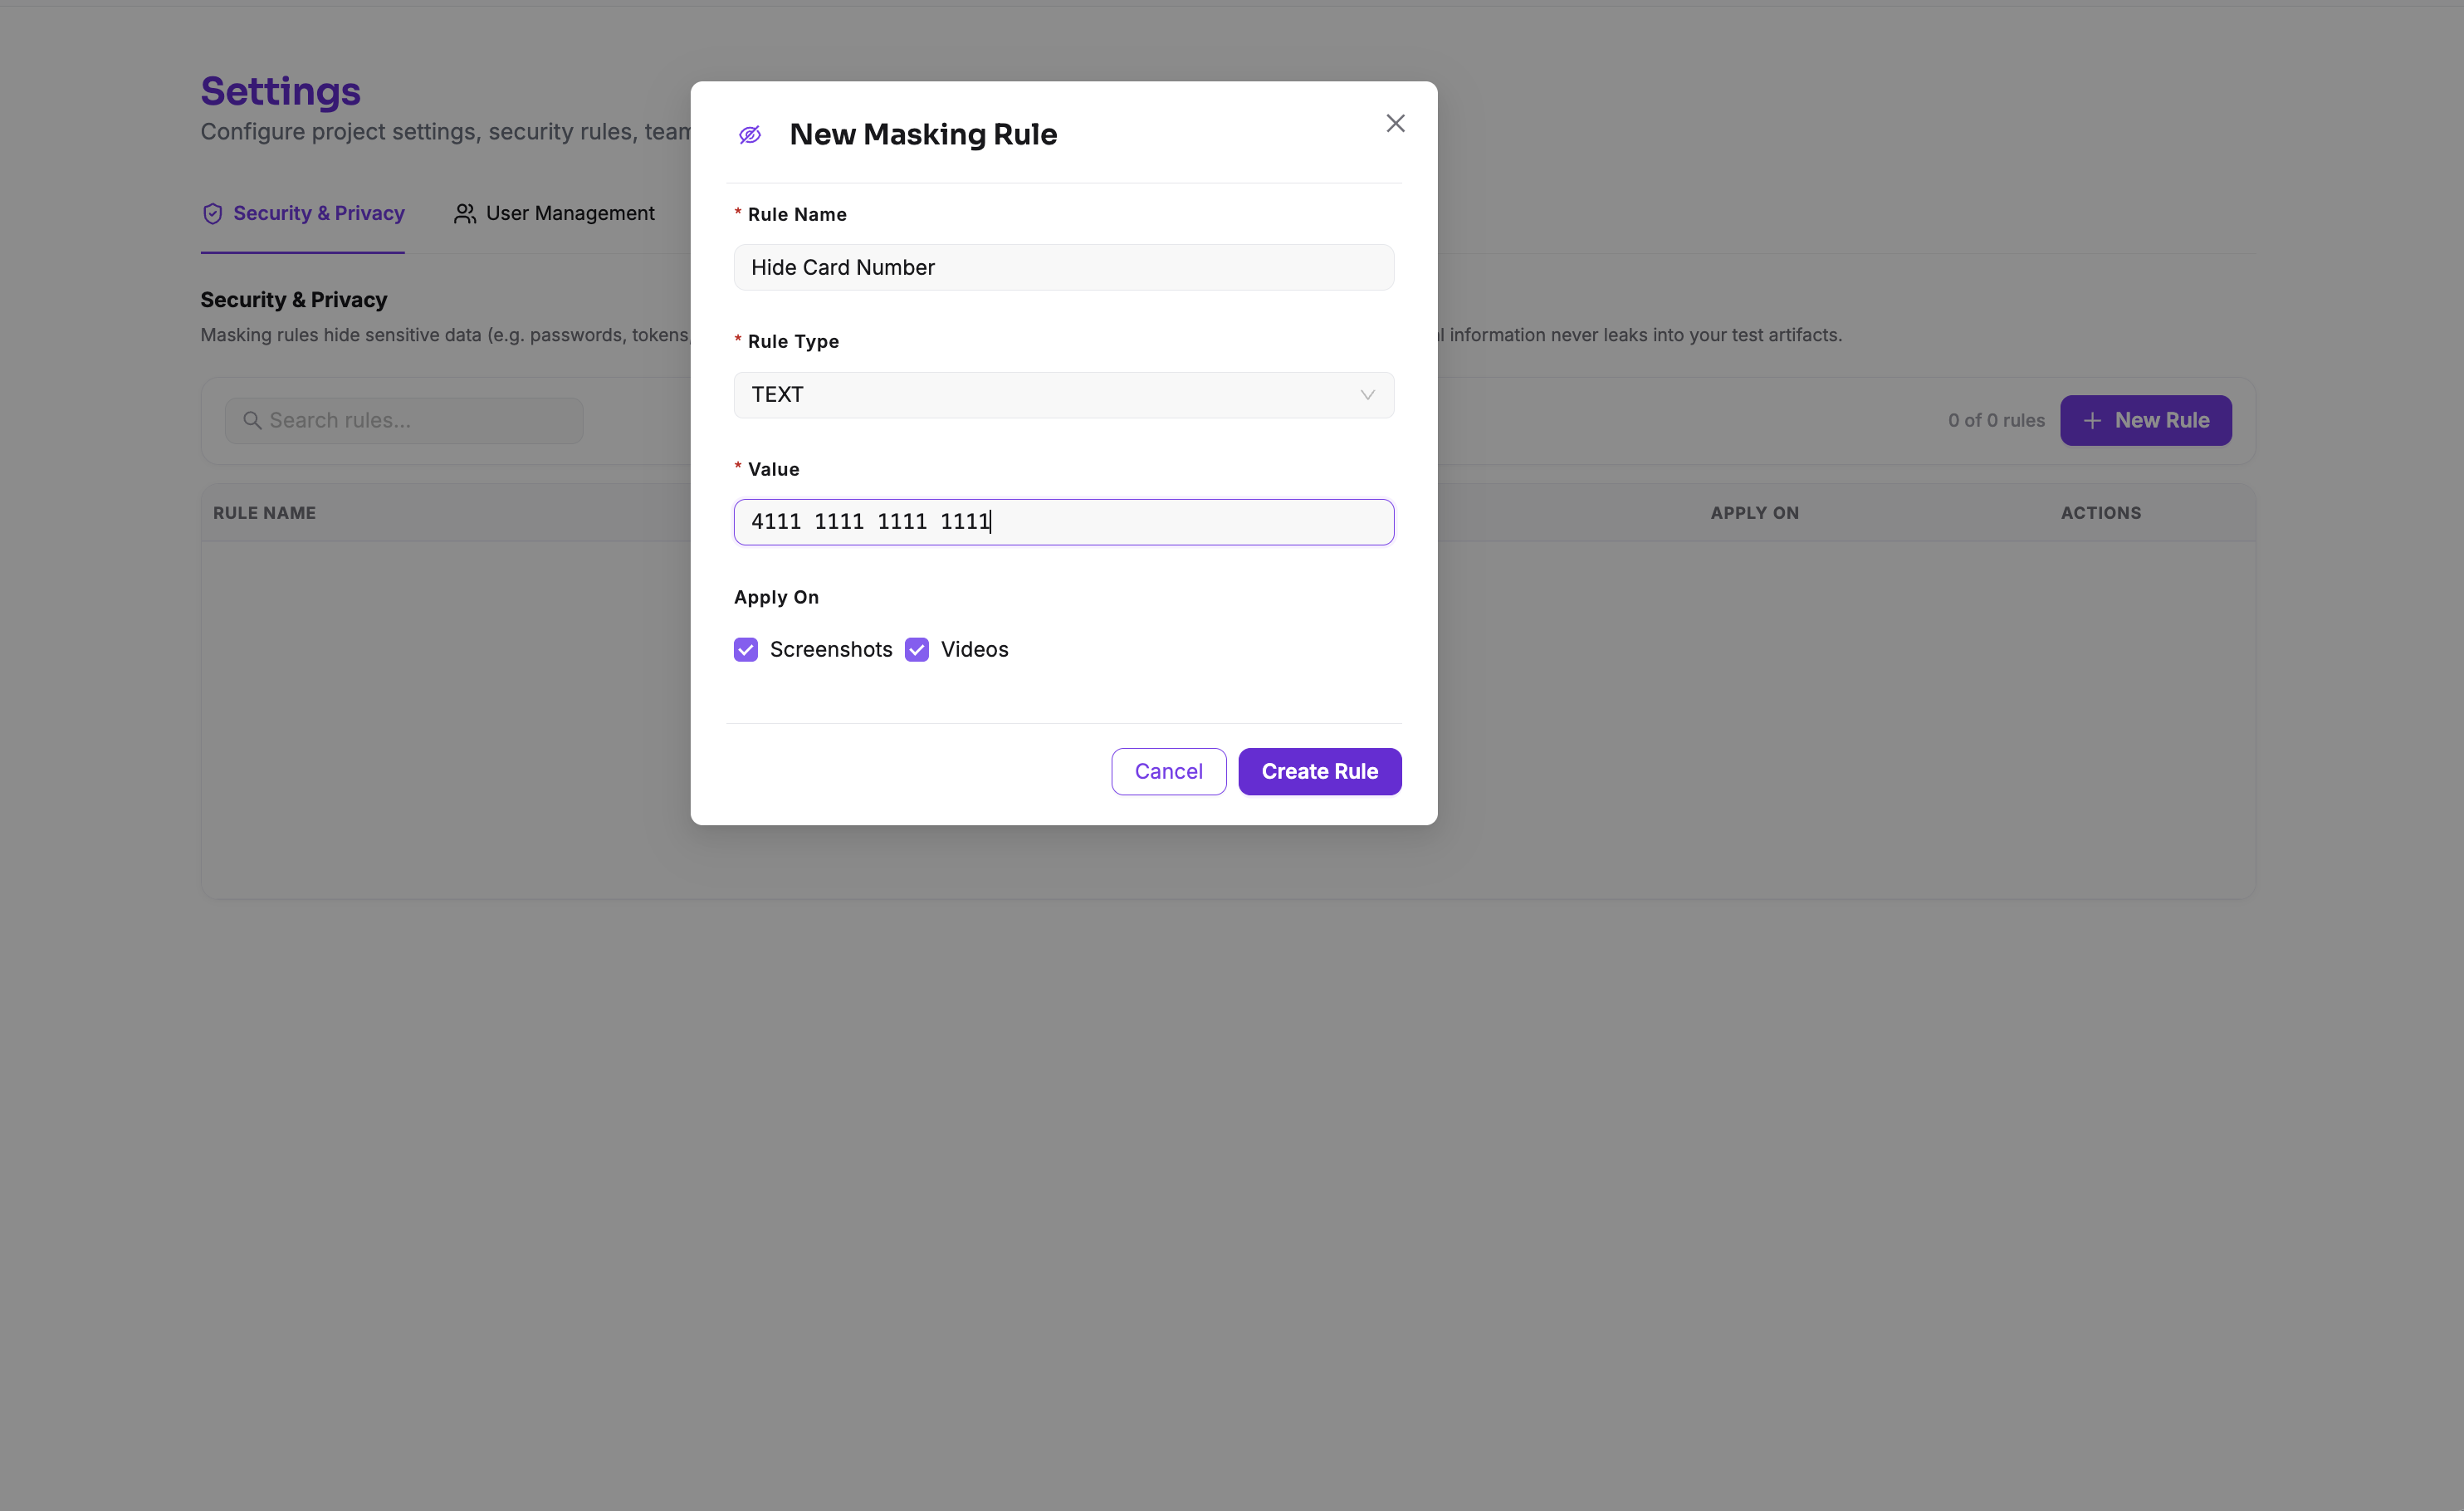This screenshot has height=1511, width=2464.
Task: Close the New Masking Rule dialog
Action: tap(1395, 123)
